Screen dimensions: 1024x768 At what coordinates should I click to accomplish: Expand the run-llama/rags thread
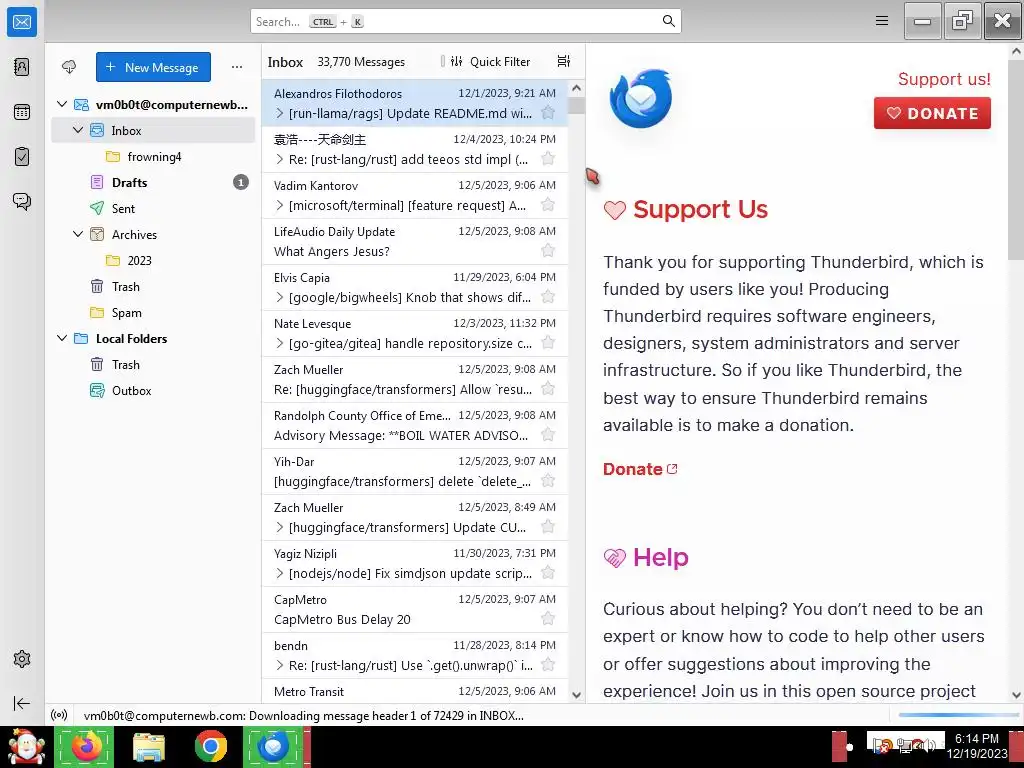[x=280, y=113]
